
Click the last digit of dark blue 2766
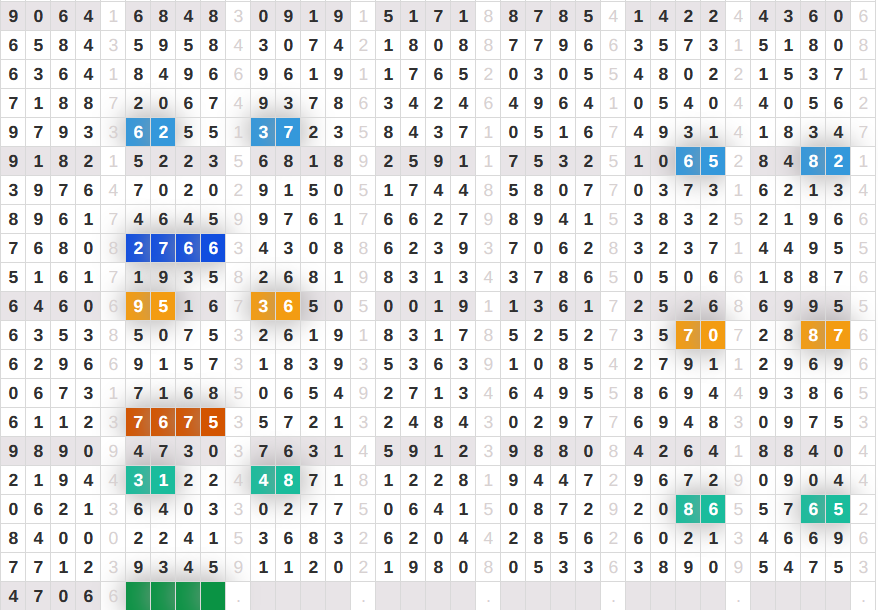pyautogui.click(x=213, y=249)
